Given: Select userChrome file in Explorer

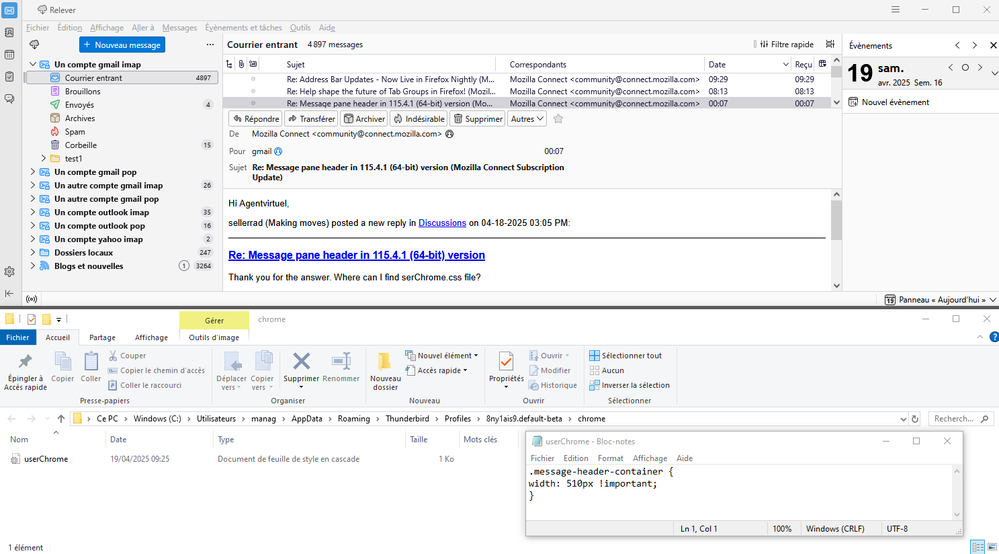Looking at the screenshot, I should point(46,459).
